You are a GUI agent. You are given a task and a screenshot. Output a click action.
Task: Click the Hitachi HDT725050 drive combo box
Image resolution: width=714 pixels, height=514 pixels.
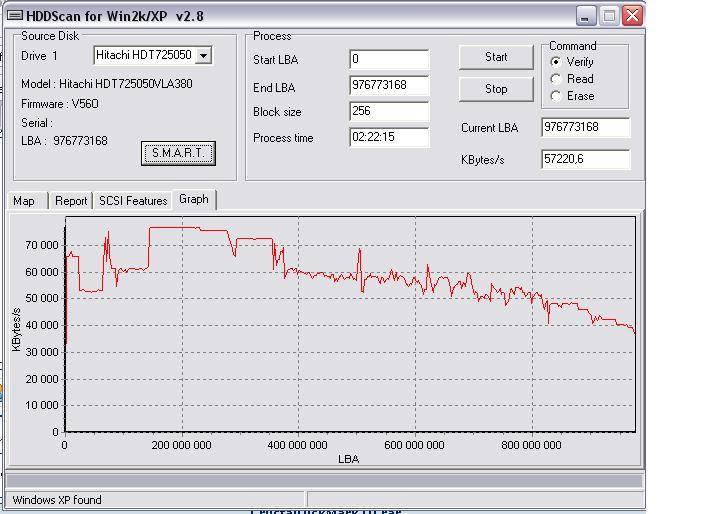(x=153, y=56)
